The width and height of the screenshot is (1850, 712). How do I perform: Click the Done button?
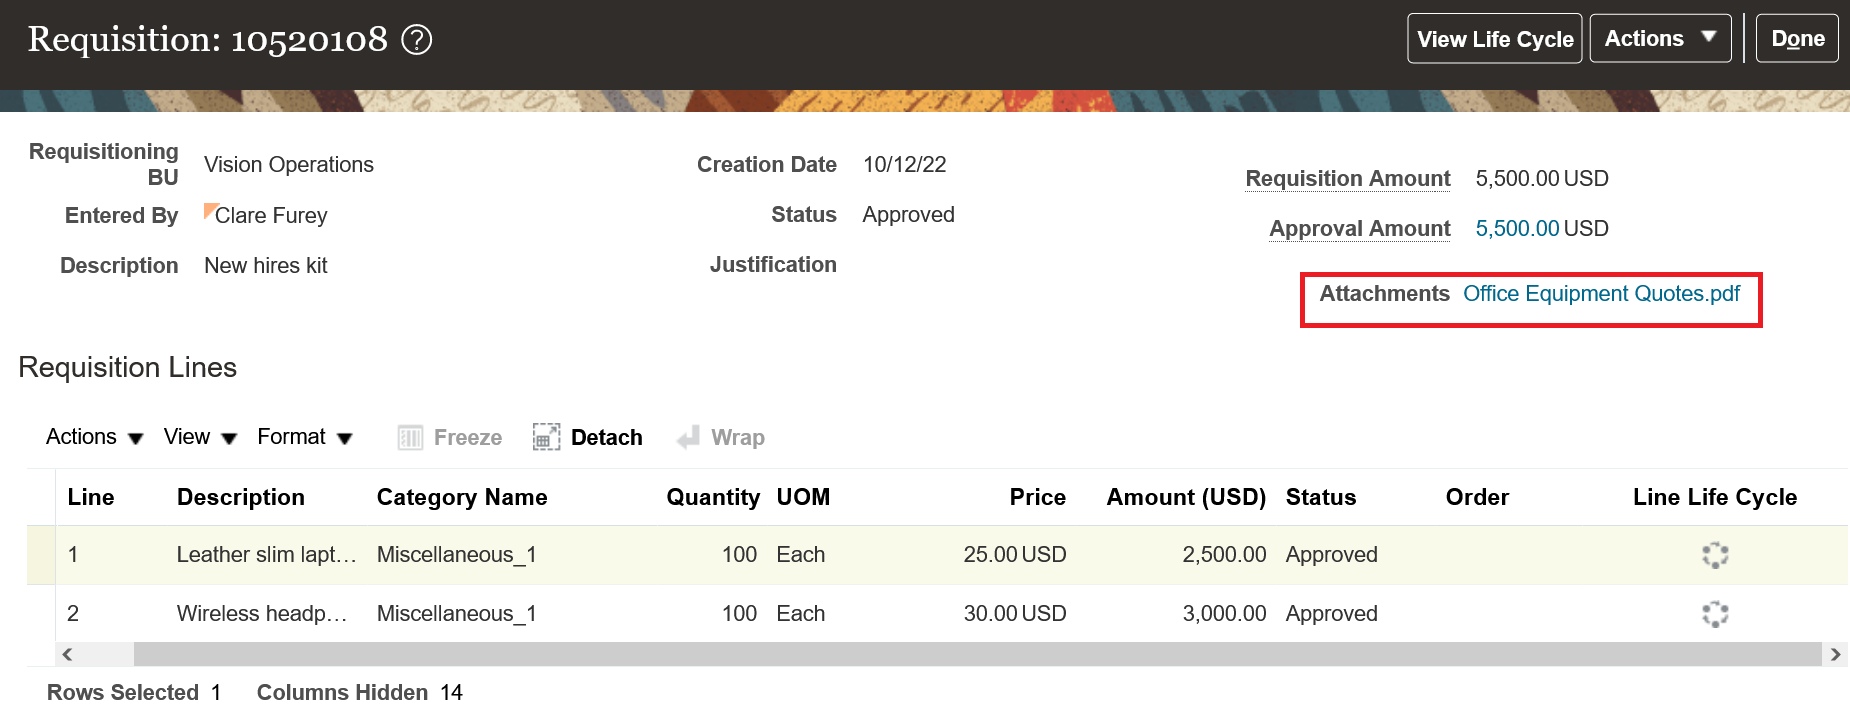[1796, 39]
